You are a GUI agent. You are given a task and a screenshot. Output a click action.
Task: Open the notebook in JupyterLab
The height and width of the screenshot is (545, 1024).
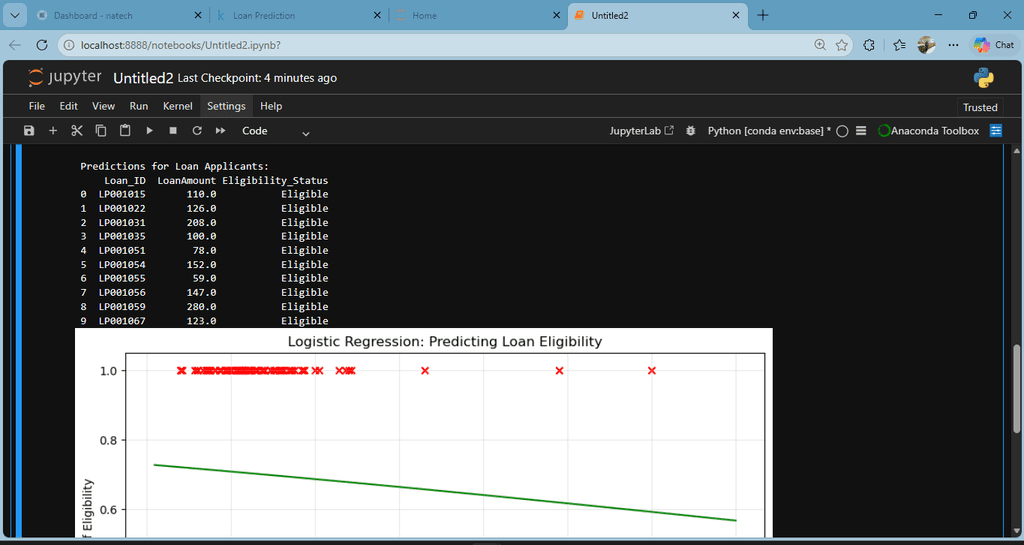[641, 131]
